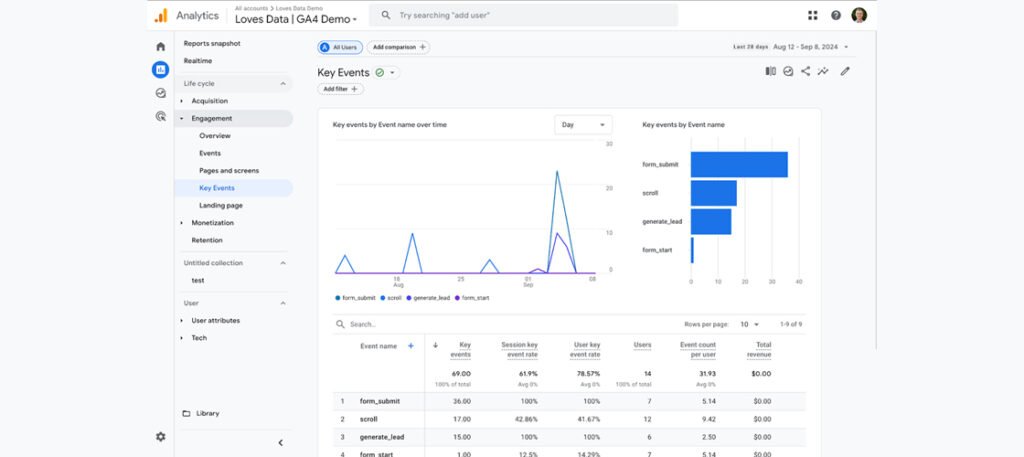Screen dimensions: 1024x457
Task: Click the Customize report pencil icon
Action: tap(845, 72)
